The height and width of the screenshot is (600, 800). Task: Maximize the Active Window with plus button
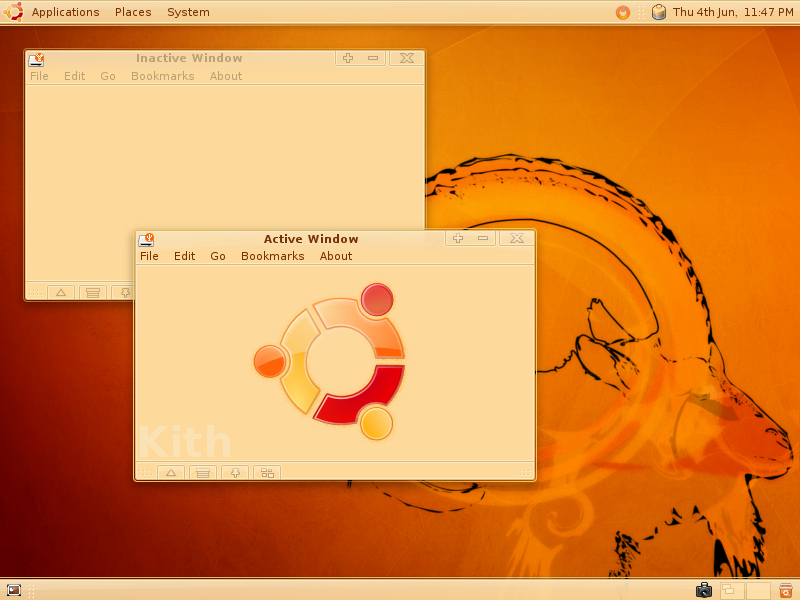point(458,238)
